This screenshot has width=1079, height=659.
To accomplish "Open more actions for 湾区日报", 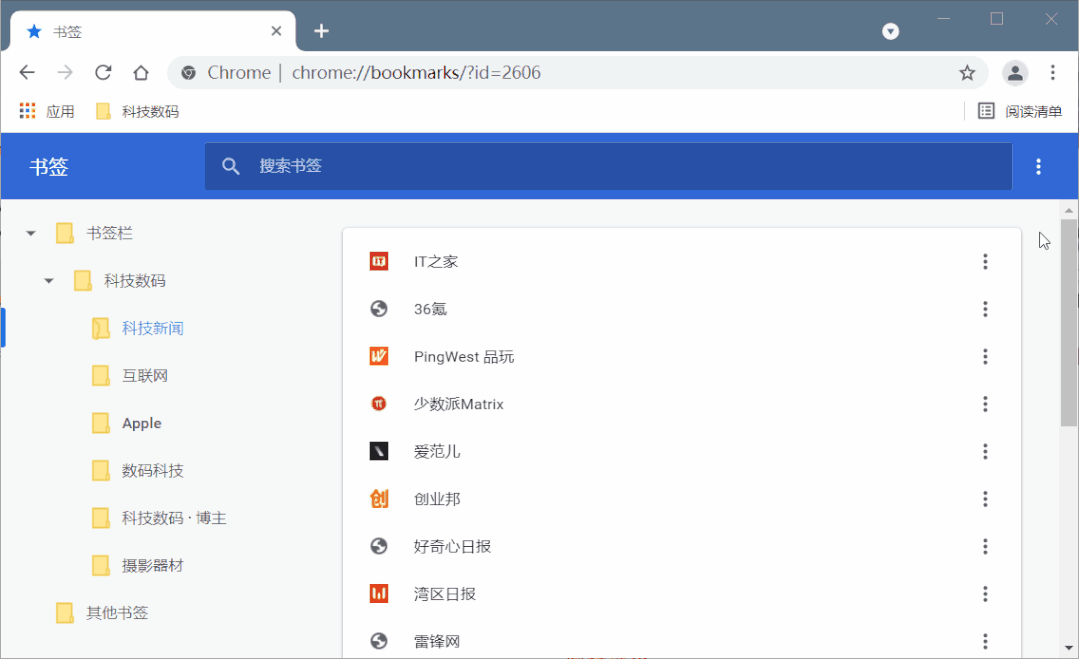I will (985, 594).
